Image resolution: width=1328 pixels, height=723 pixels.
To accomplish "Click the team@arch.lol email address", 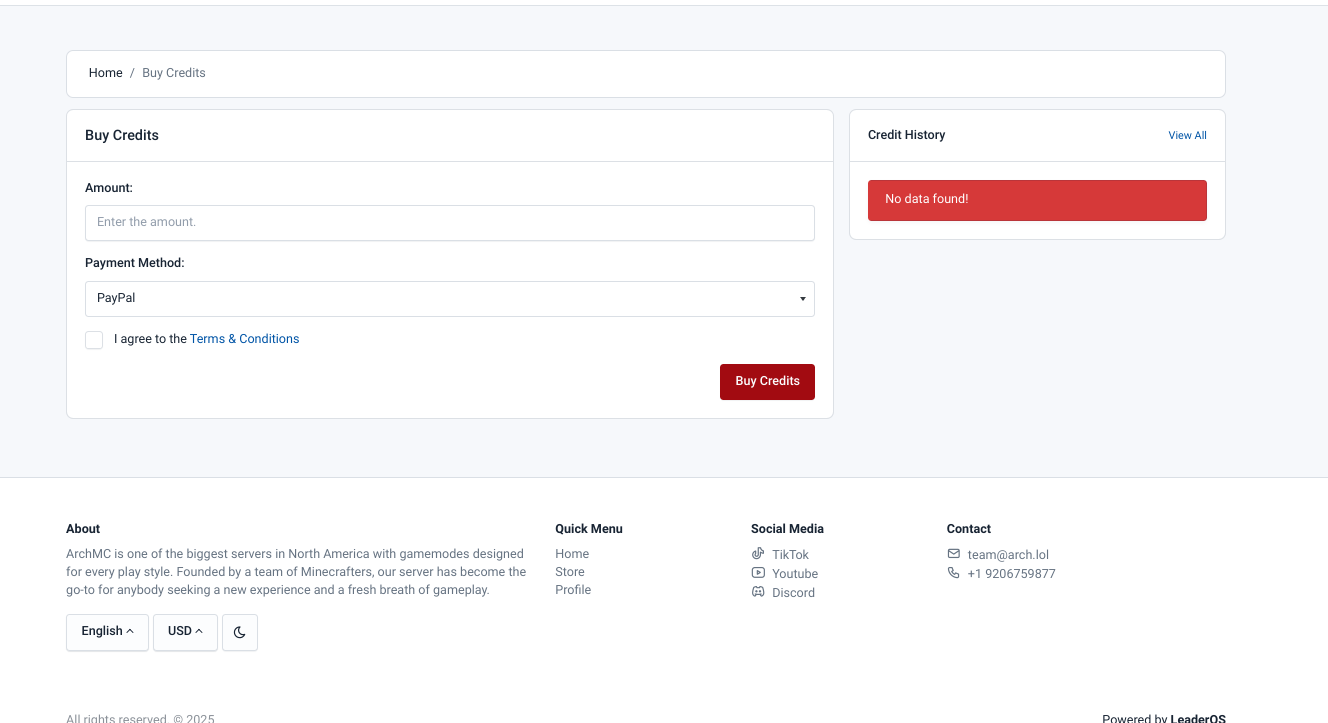I will 1008,555.
